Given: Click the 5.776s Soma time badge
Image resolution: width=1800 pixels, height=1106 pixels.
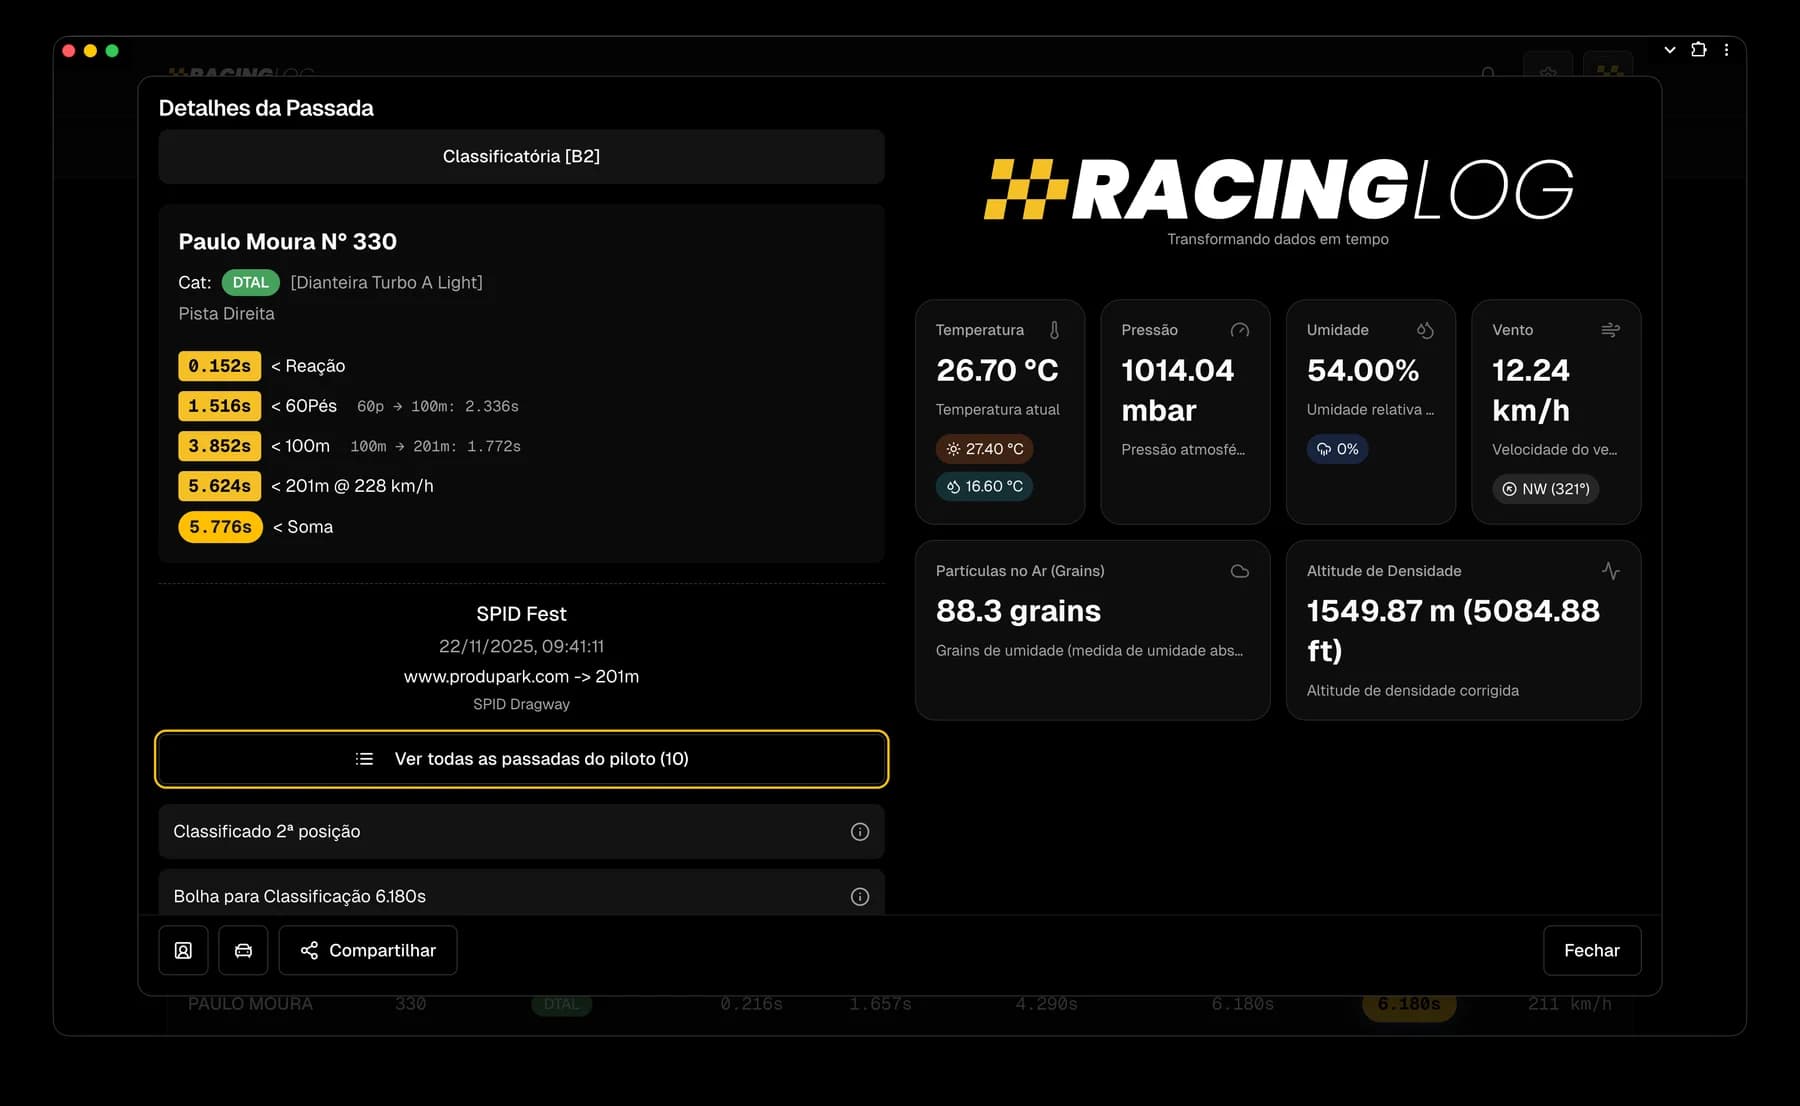Looking at the screenshot, I should coord(221,527).
